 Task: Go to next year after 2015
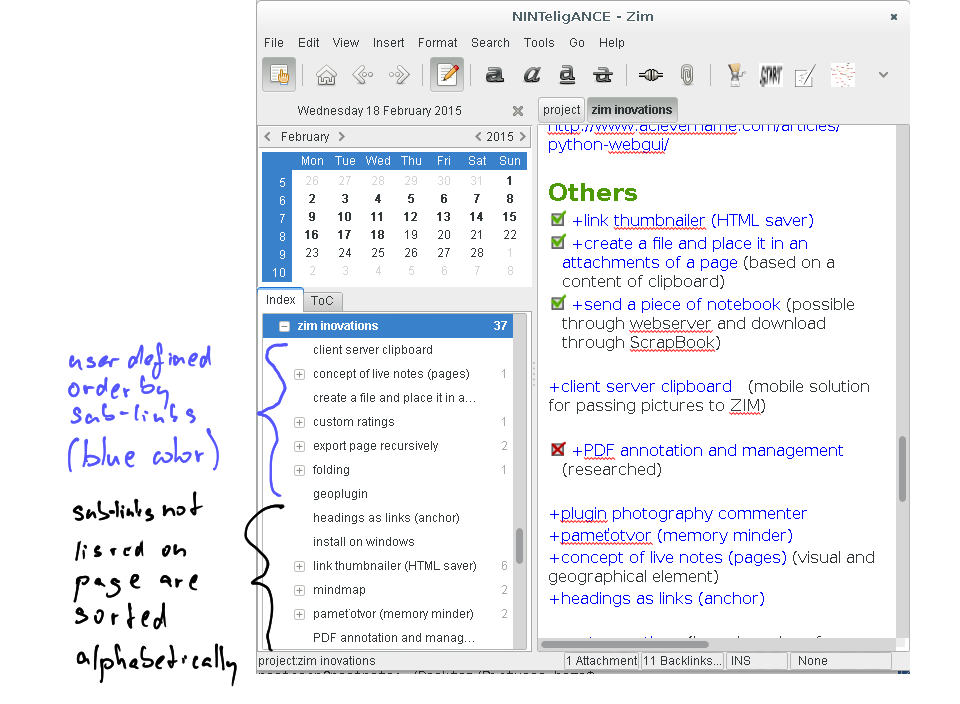click(x=522, y=137)
